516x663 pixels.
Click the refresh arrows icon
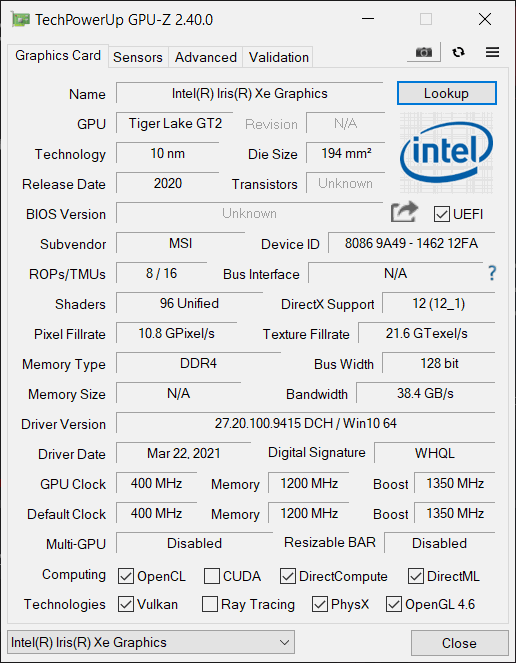click(458, 52)
